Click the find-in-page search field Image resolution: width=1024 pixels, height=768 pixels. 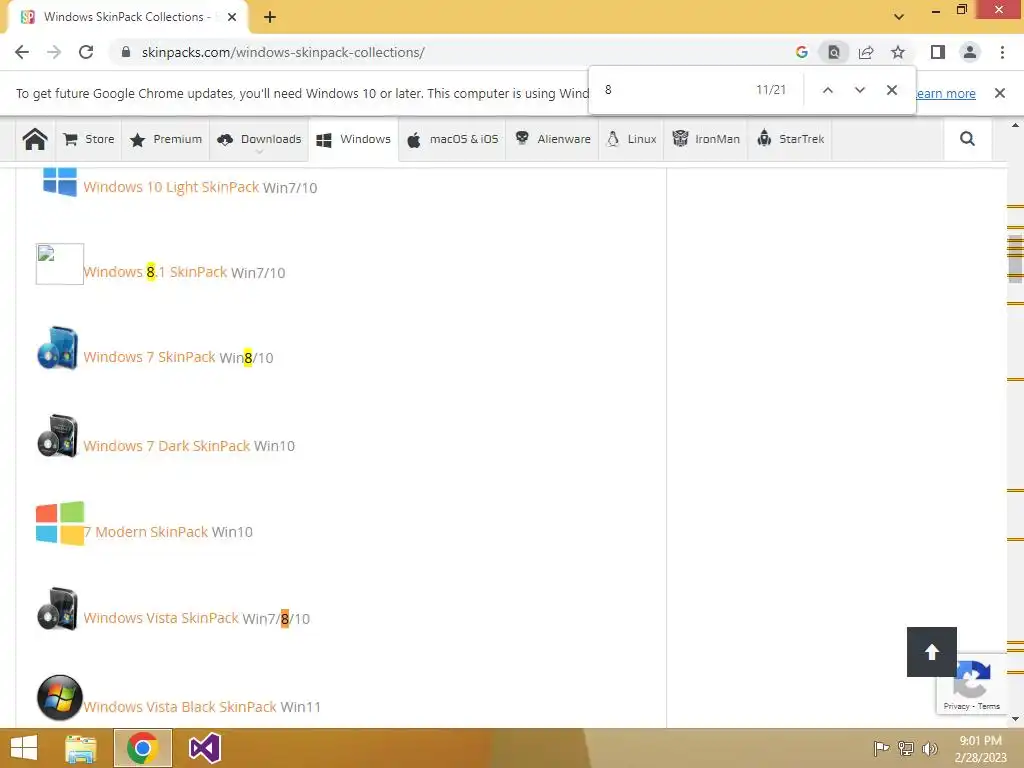point(673,90)
